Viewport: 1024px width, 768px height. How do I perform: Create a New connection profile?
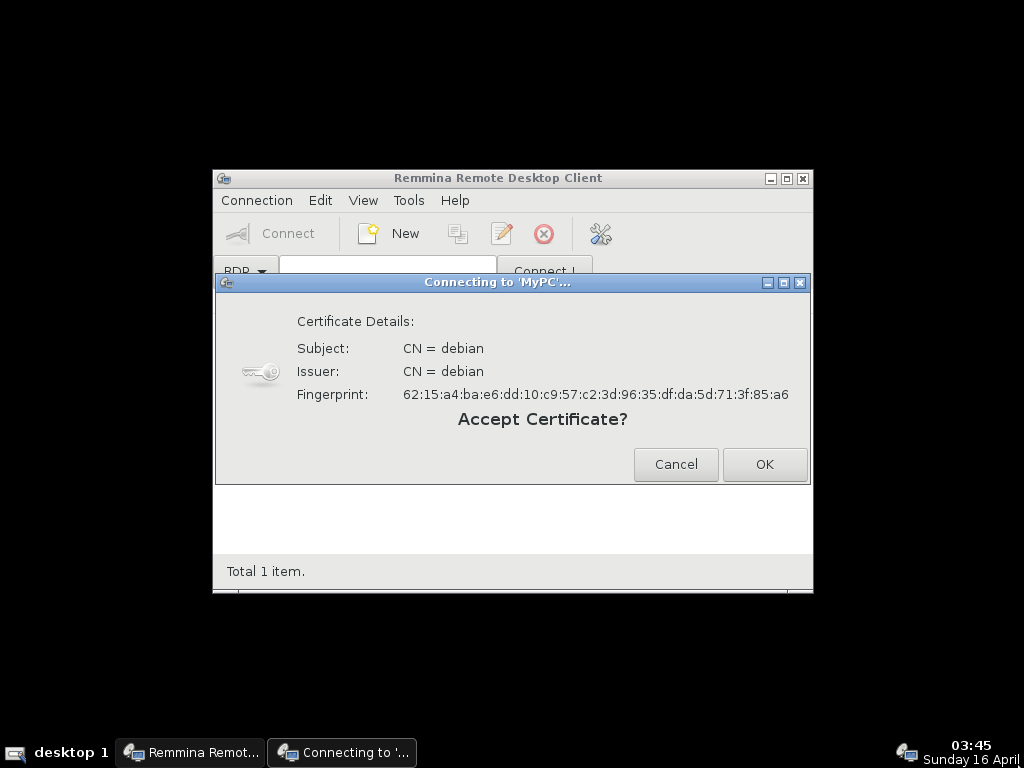[x=389, y=234]
